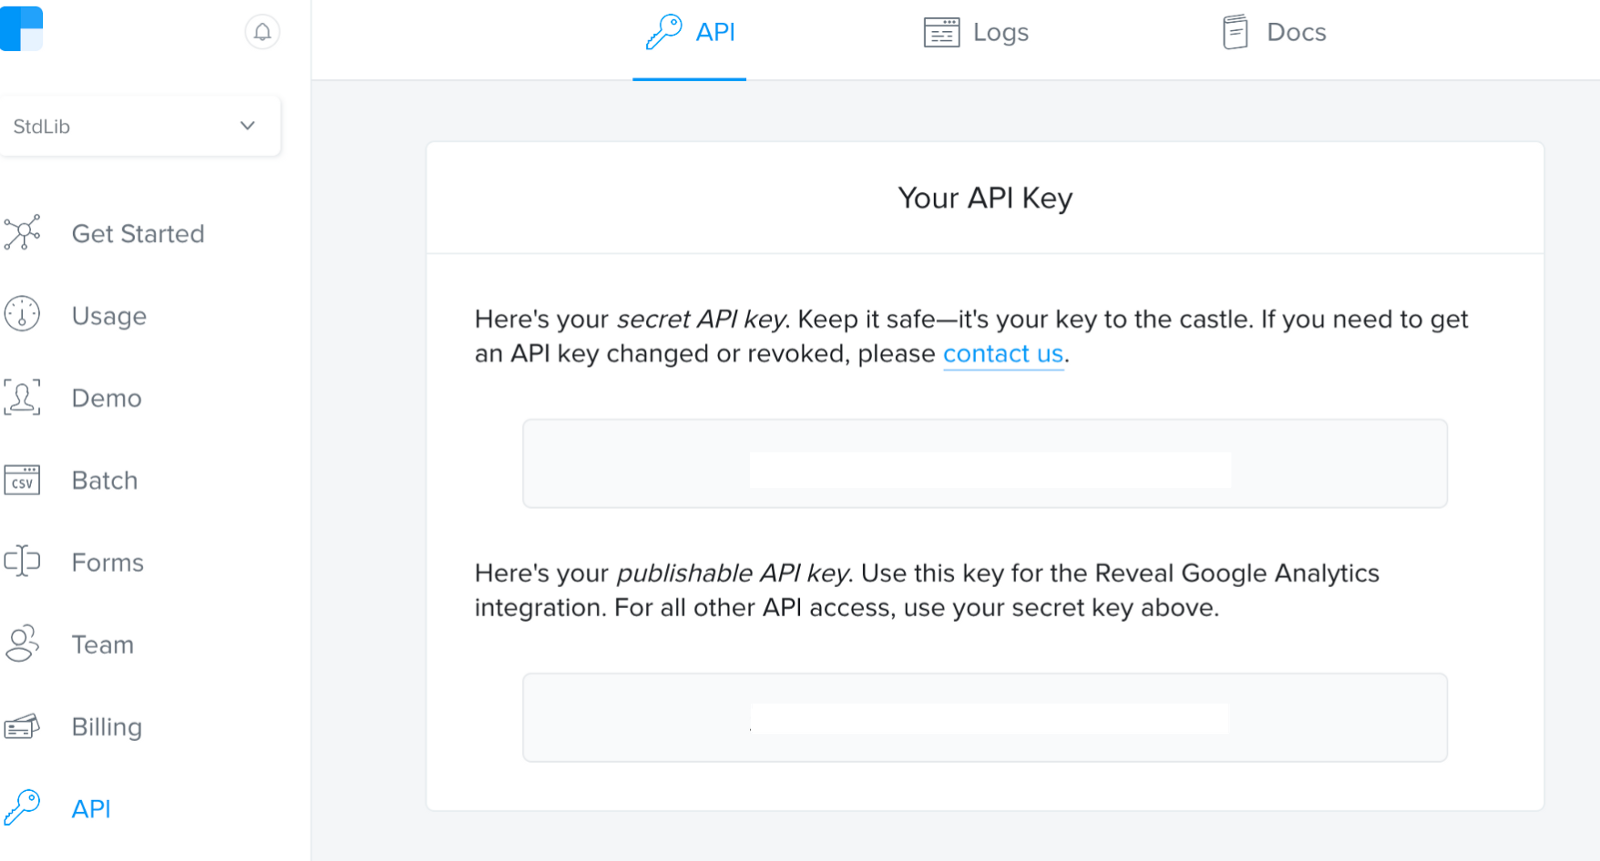Click the Billing credit card icon
The width and height of the screenshot is (1600, 861).
22,726
